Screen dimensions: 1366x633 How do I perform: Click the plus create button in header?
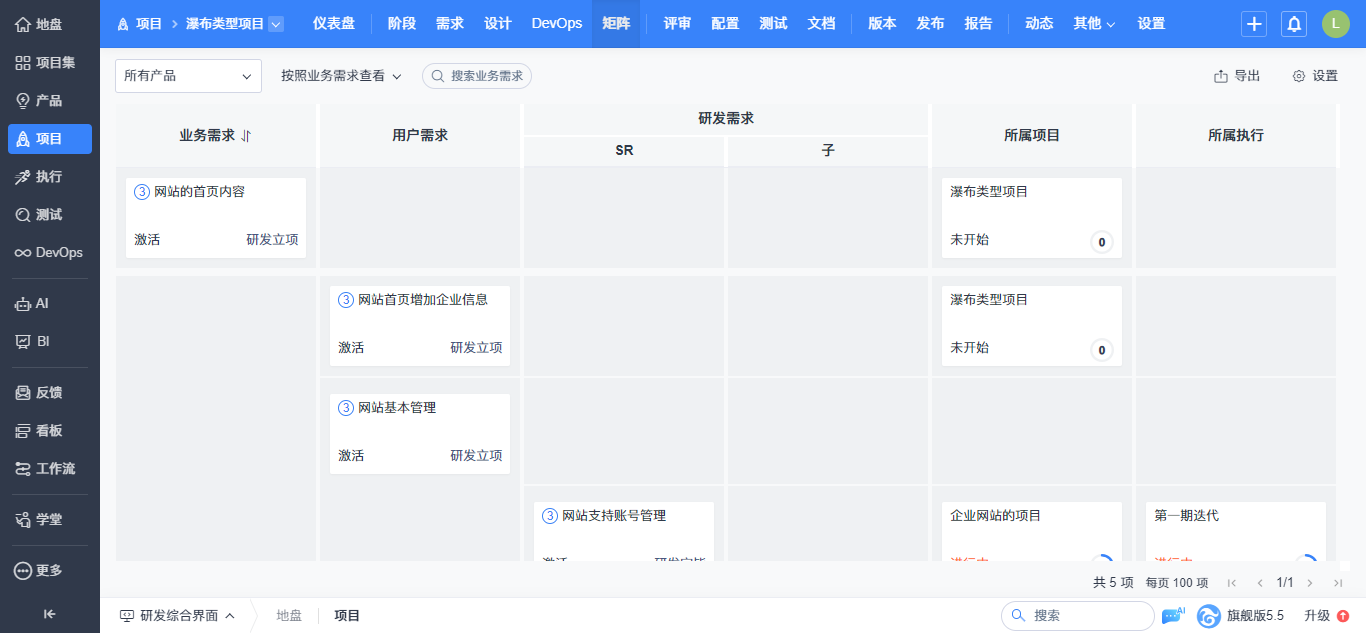1254,24
